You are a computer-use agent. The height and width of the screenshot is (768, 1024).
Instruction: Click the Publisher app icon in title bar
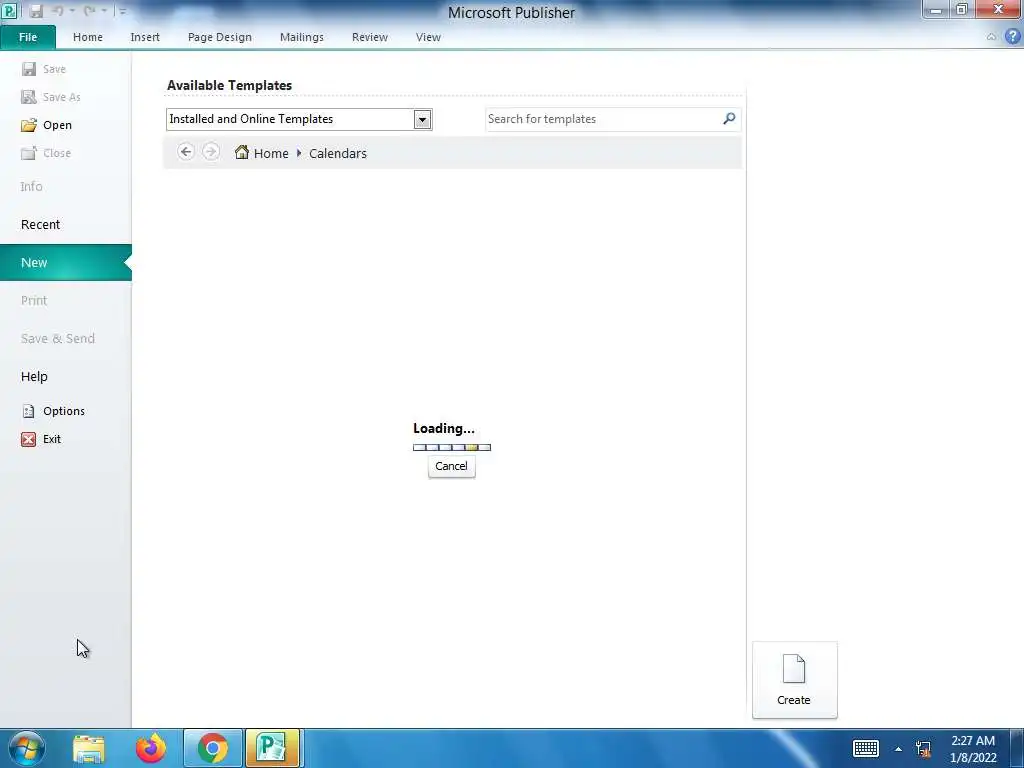pos(9,11)
